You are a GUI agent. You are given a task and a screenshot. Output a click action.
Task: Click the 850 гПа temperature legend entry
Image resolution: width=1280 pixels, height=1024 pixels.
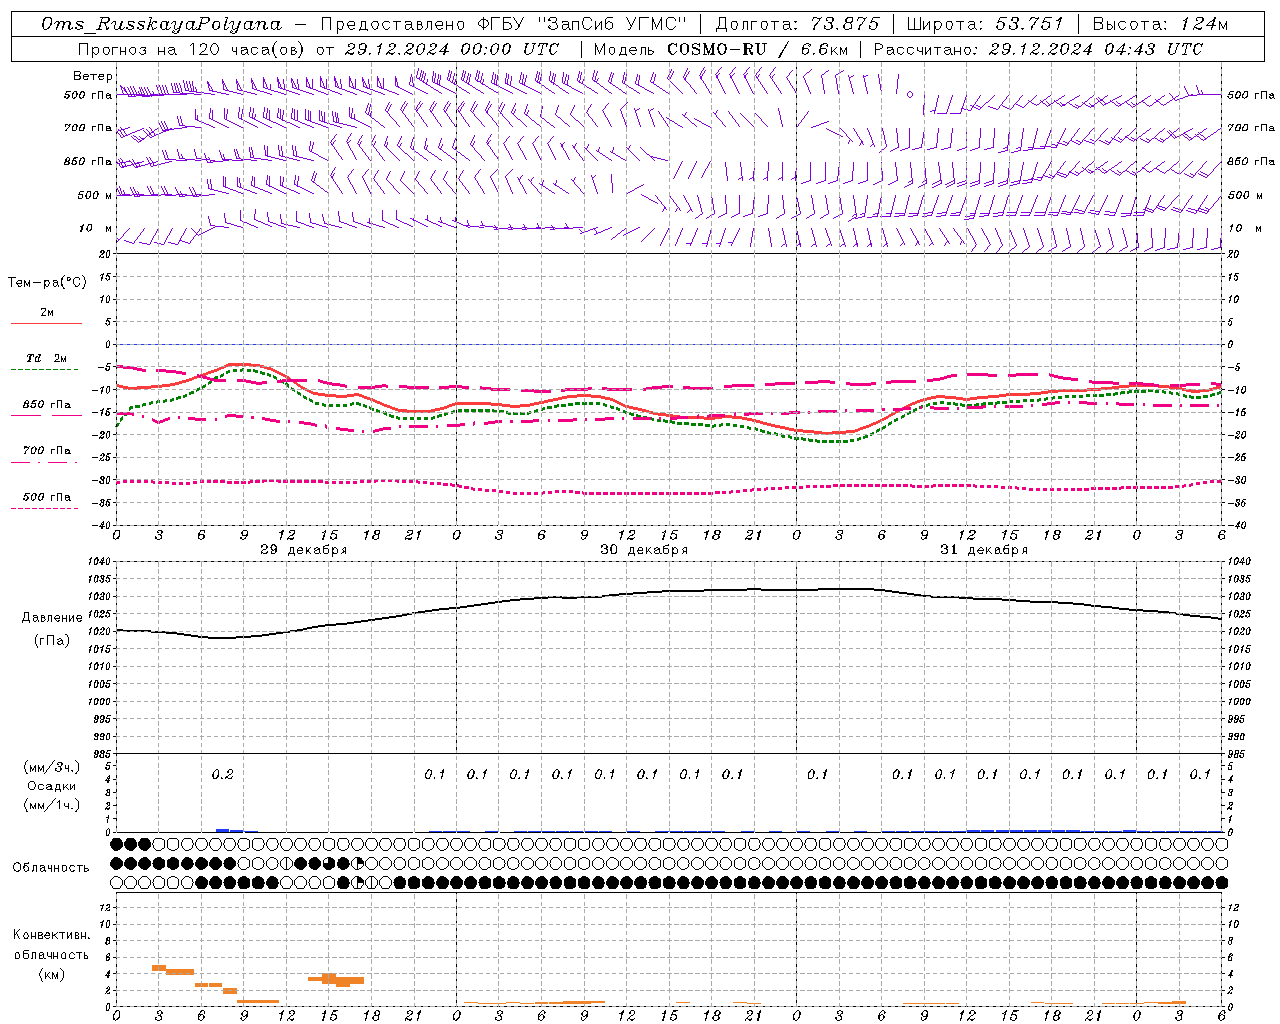pyautogui.click(x=47, y=405)
